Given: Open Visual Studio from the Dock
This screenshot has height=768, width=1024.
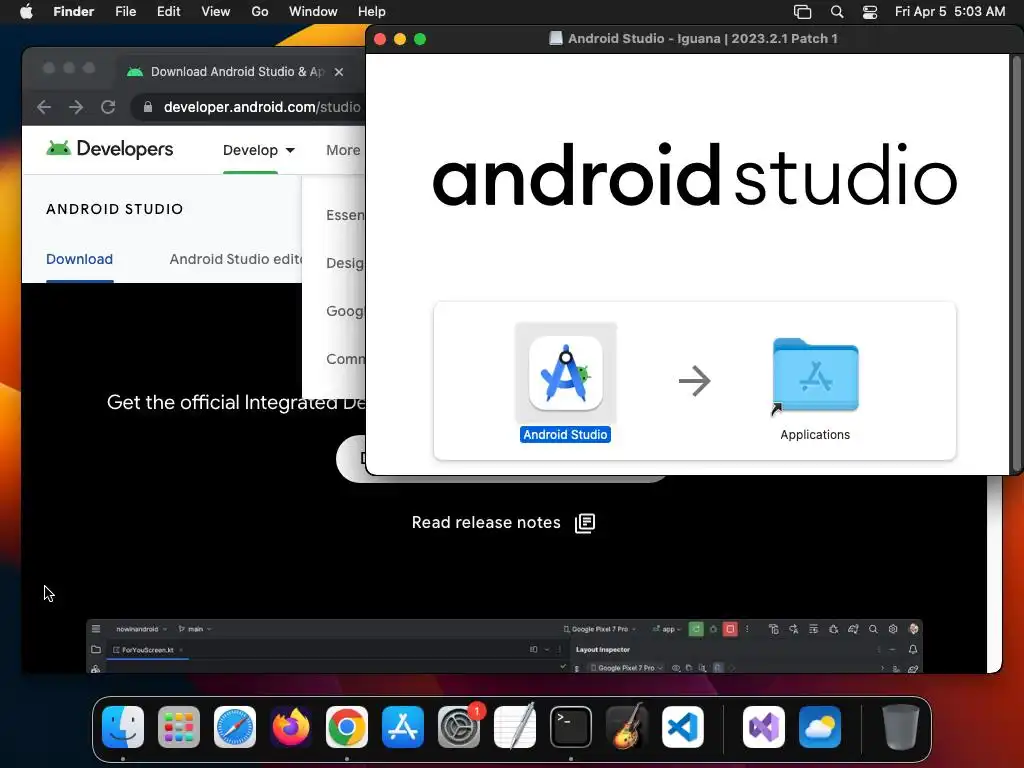Looking at the screenshot, I should pyautogui.click(x=763, y=727).
